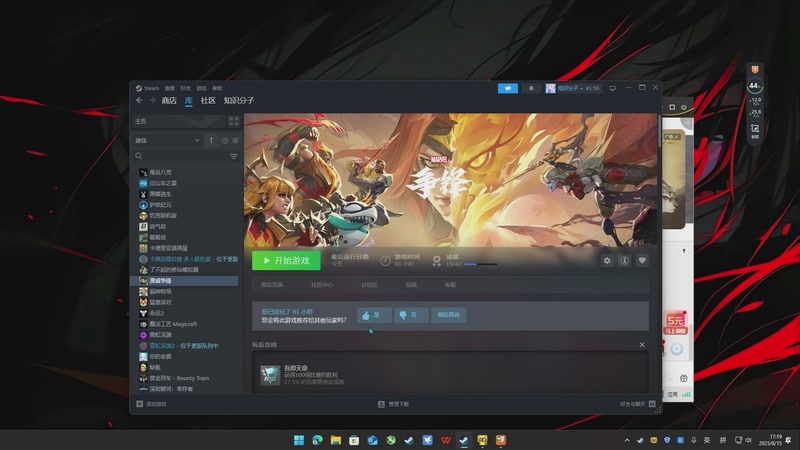Image resolution: width=800 pixels, height=450 pixels.
Task: Open the 商店页面 link
Action: [272, 285]
